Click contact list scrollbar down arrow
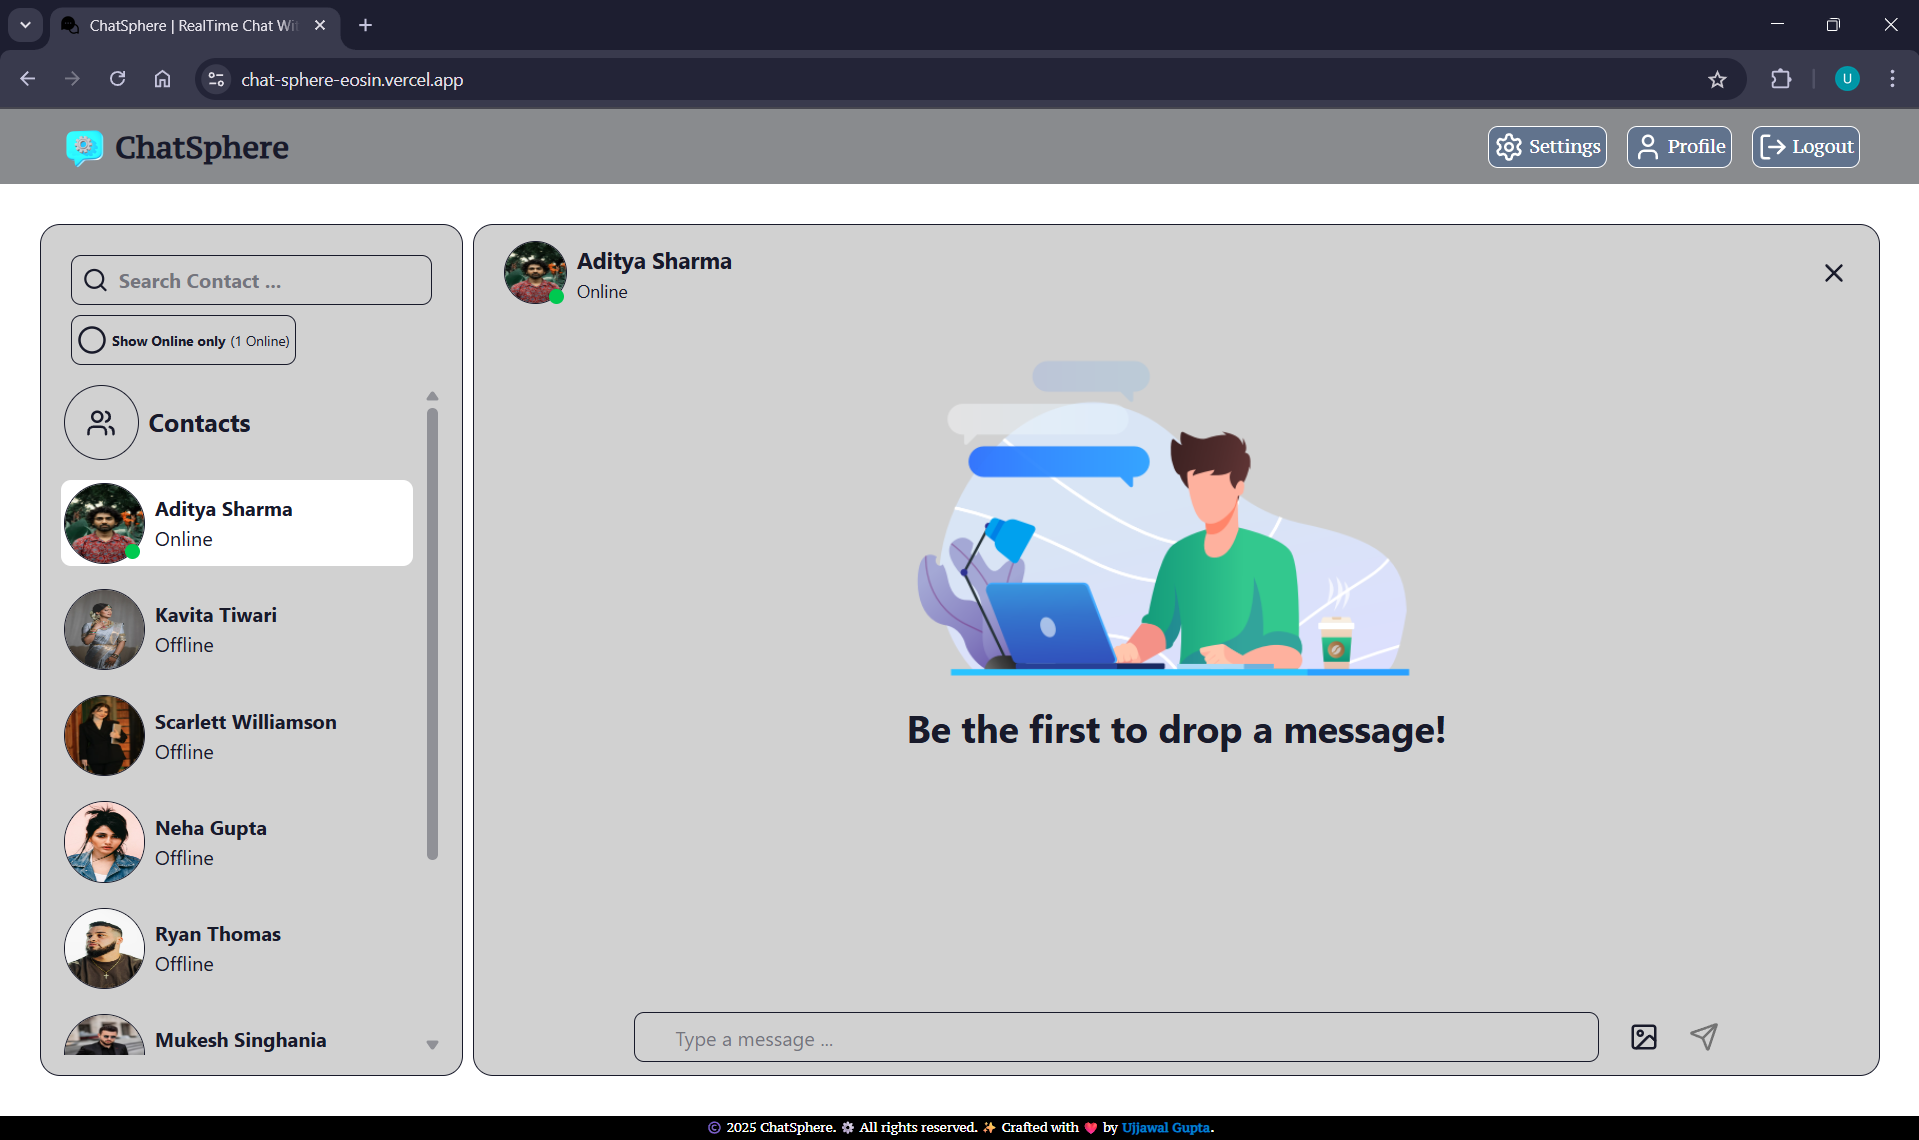Image resolution: width=1919 pixels, height=1140 pixels. point(432,1045)
